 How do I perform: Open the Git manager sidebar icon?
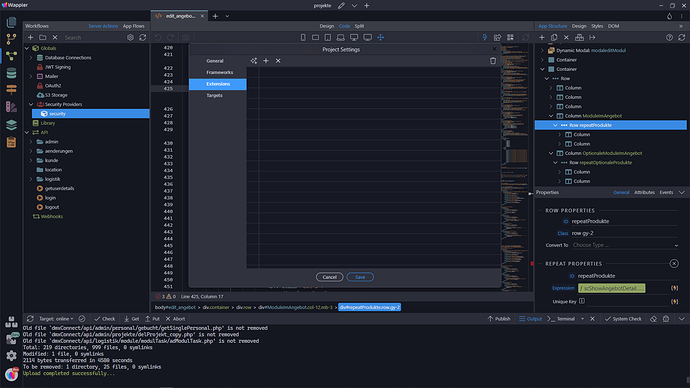pyautogui.click(x=11, y=39)
